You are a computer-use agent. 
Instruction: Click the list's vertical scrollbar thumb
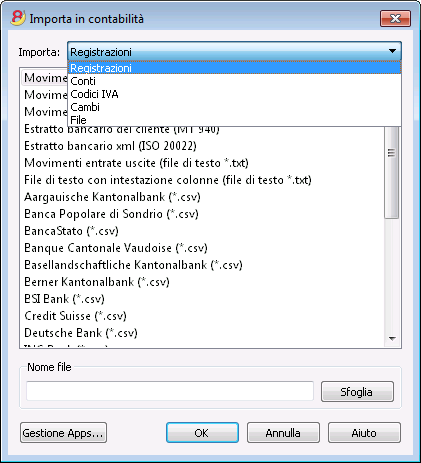(x=392, y=173)
